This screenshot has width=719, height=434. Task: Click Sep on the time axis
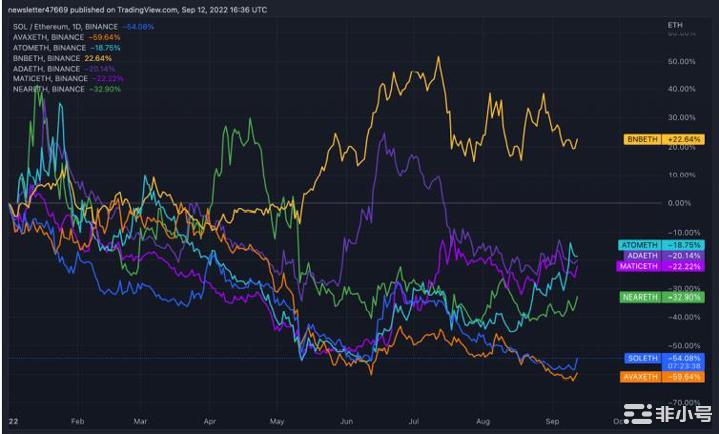pyautogui.click(x=550, y=422)
